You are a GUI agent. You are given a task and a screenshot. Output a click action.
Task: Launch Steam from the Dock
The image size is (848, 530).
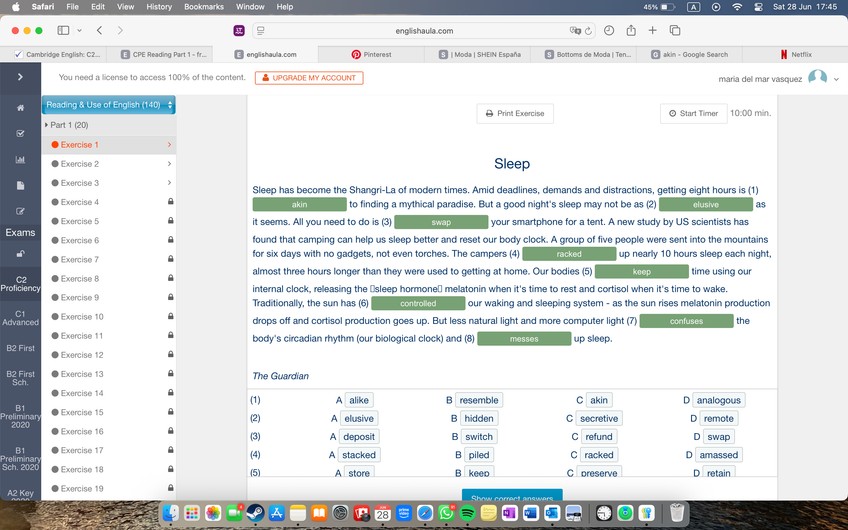point(255,512)
